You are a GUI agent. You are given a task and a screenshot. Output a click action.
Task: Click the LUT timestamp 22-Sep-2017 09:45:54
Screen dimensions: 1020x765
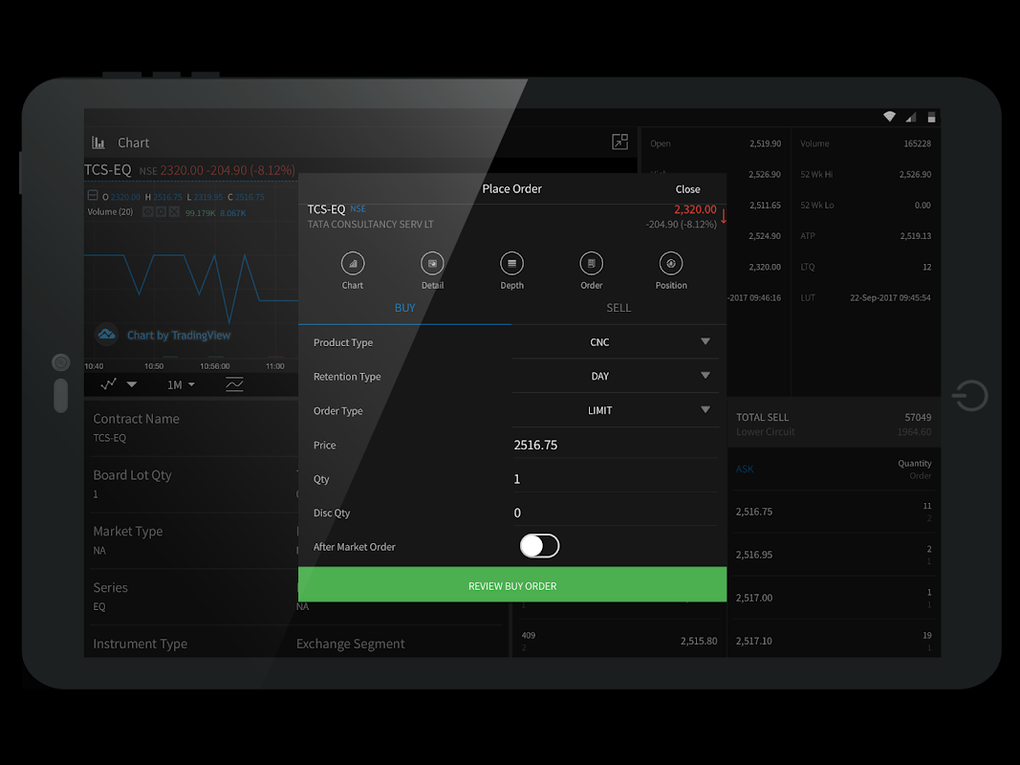(x=890, y=297)
